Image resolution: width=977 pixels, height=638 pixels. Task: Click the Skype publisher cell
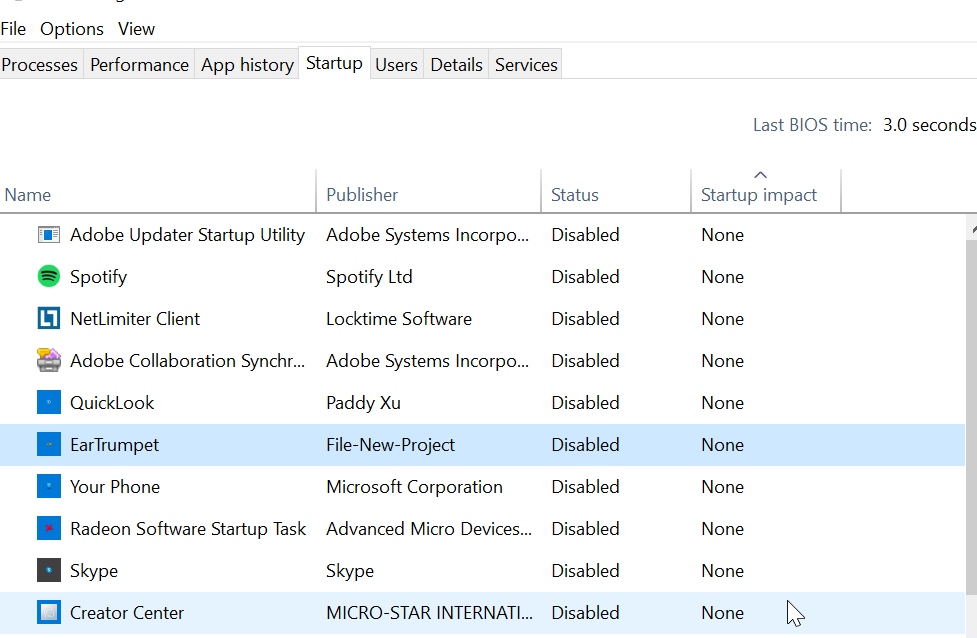point(350,571)
